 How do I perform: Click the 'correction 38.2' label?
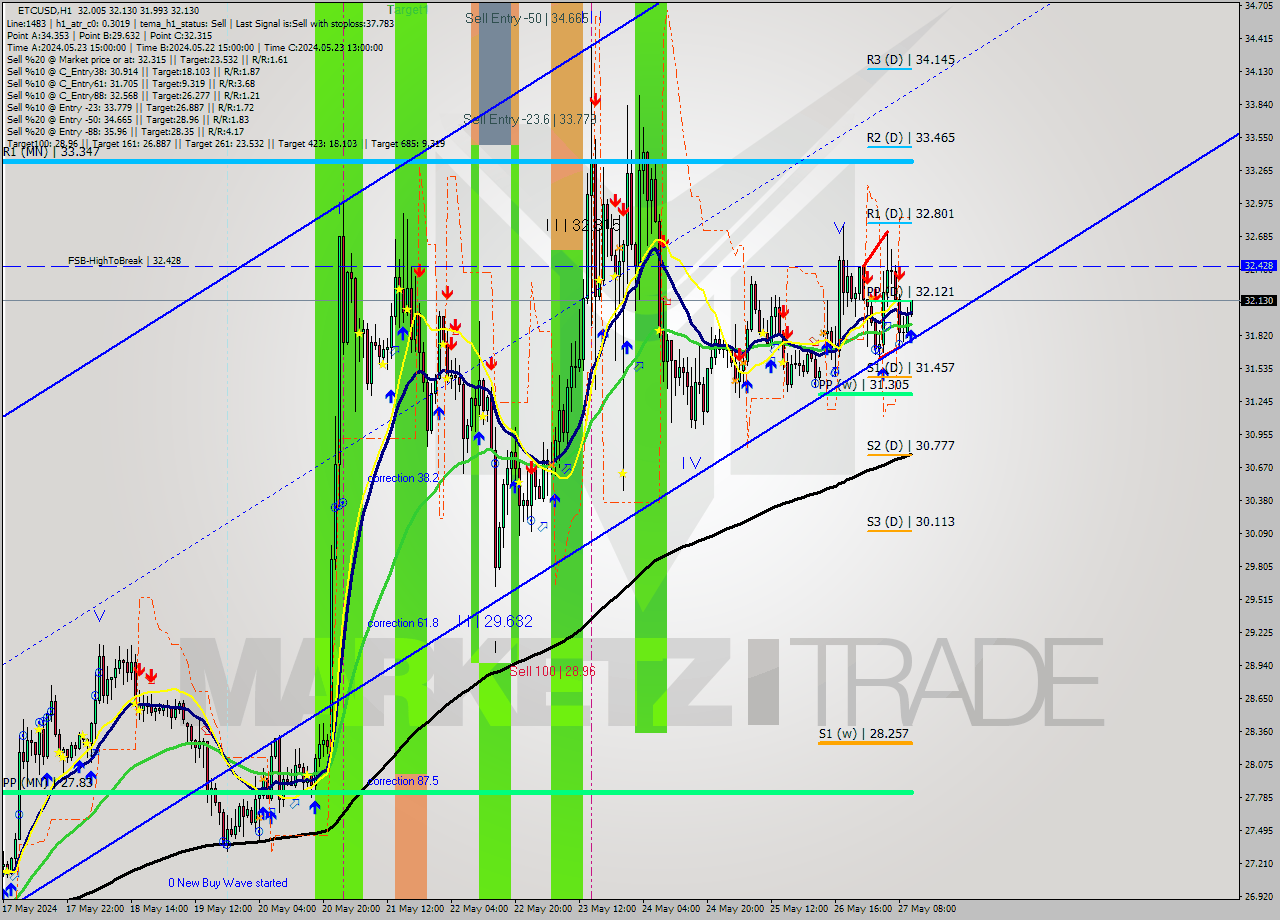click(403, 478)
